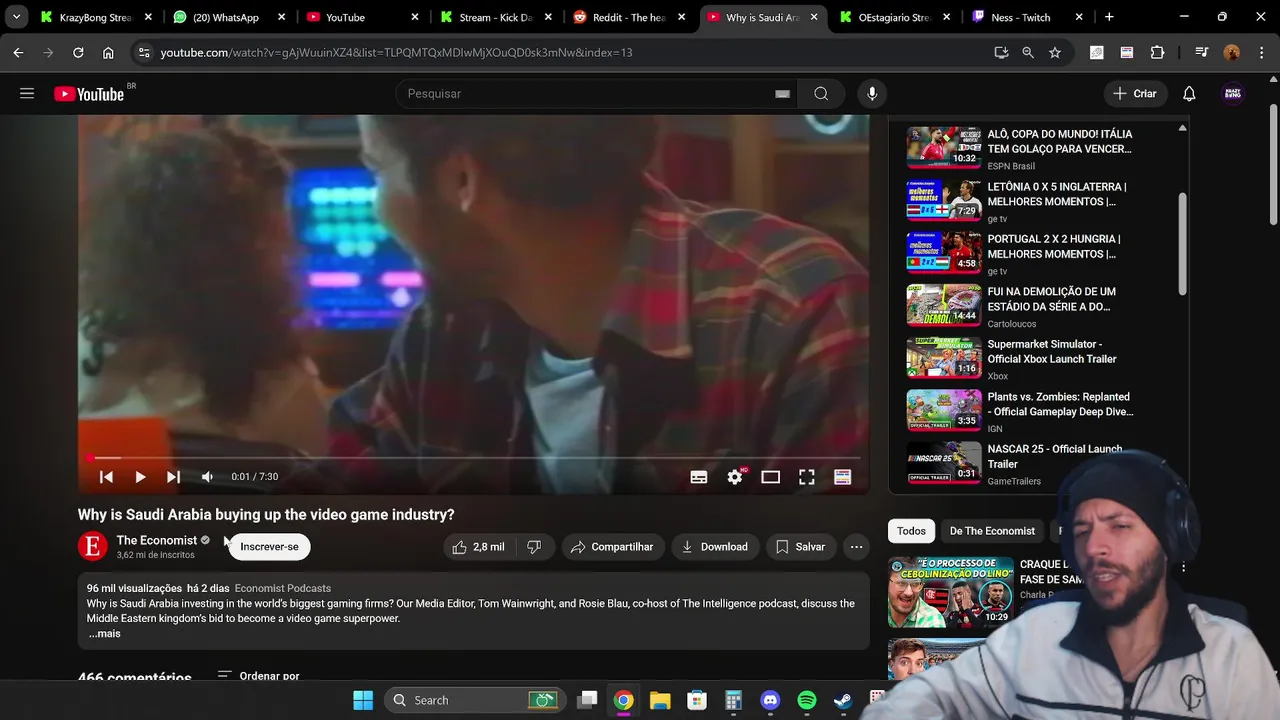The width and height of the screenshot is (1280, 720).
Task: Open the tab search dropdown arrow
Action: coord(16,17)
